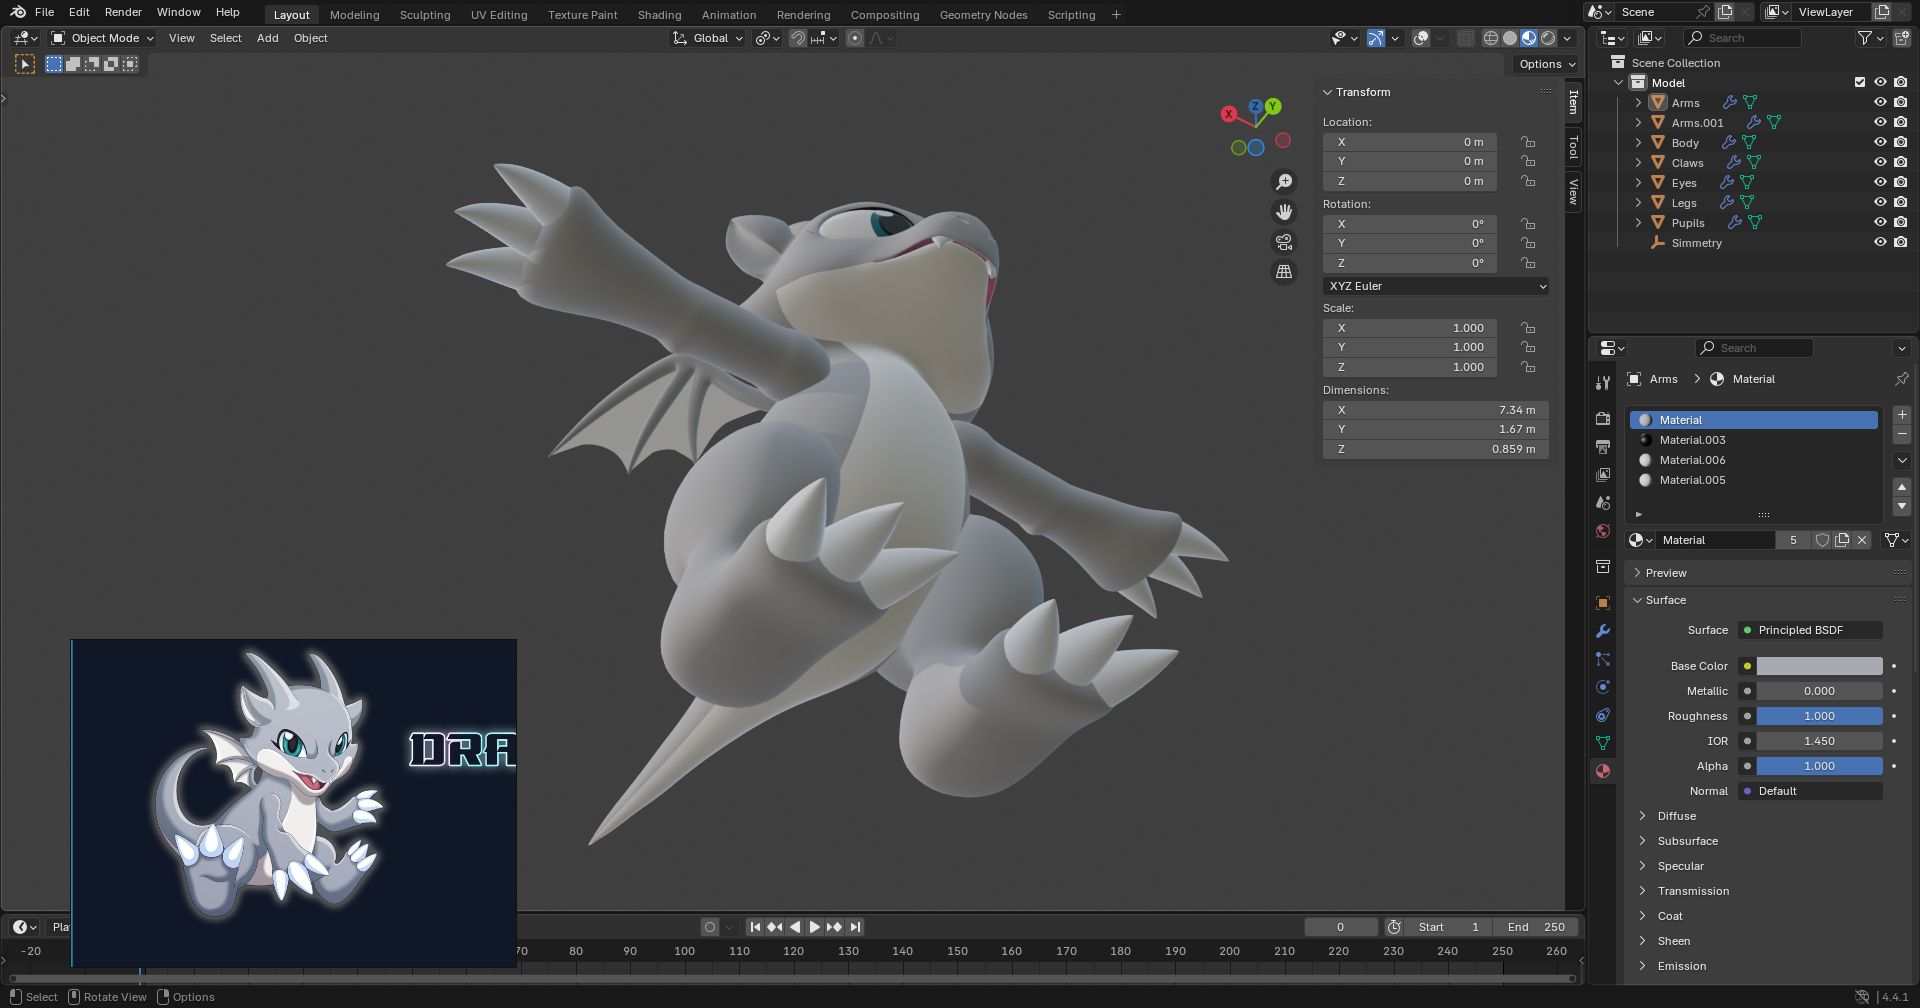
Task: Open the World properties tab (red globe)
Action: 1603,531
